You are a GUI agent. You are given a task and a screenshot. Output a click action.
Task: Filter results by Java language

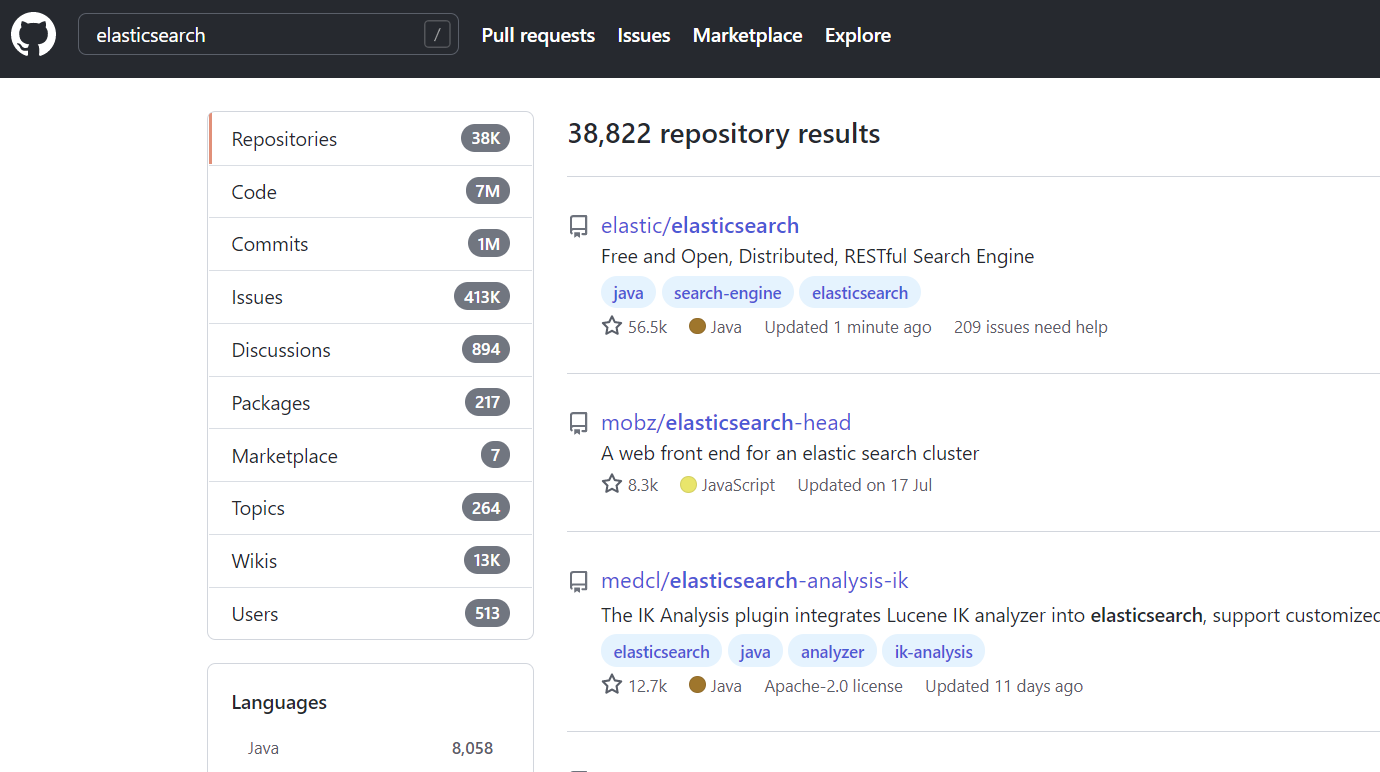pos(370,748)
